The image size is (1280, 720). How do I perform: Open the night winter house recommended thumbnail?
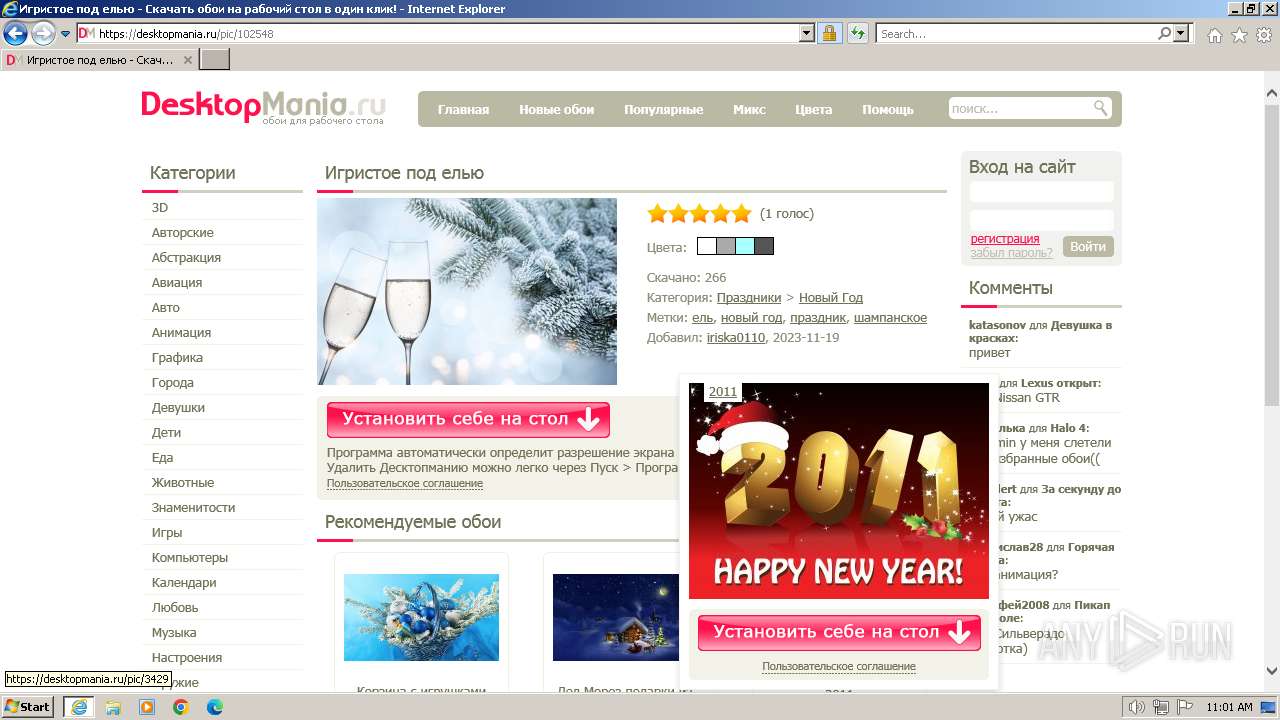click(x=616, y=617)
